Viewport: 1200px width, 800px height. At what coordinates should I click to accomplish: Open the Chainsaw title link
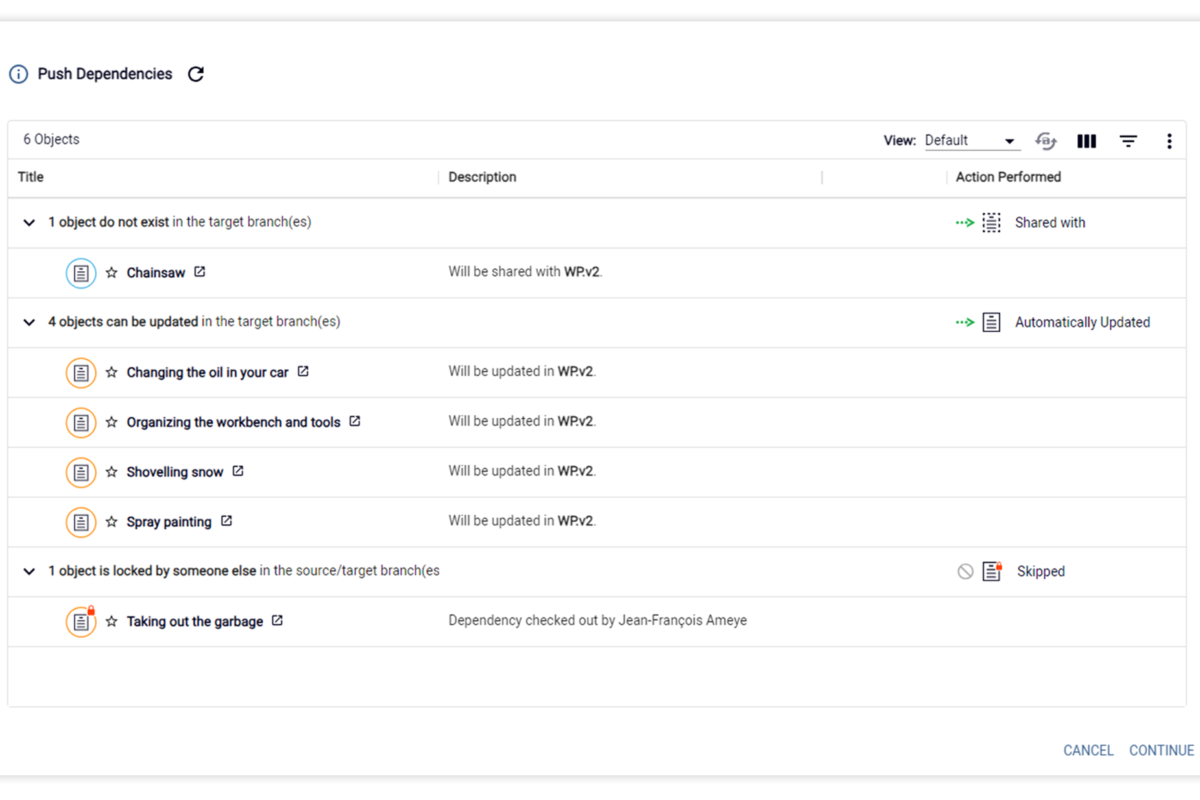156,273
